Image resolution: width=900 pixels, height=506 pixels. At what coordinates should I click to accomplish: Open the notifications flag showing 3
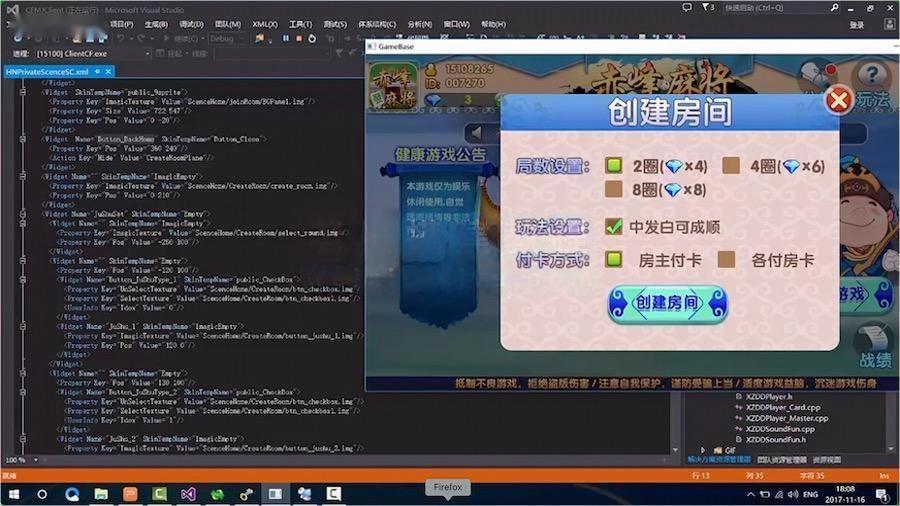pos(708,7)
